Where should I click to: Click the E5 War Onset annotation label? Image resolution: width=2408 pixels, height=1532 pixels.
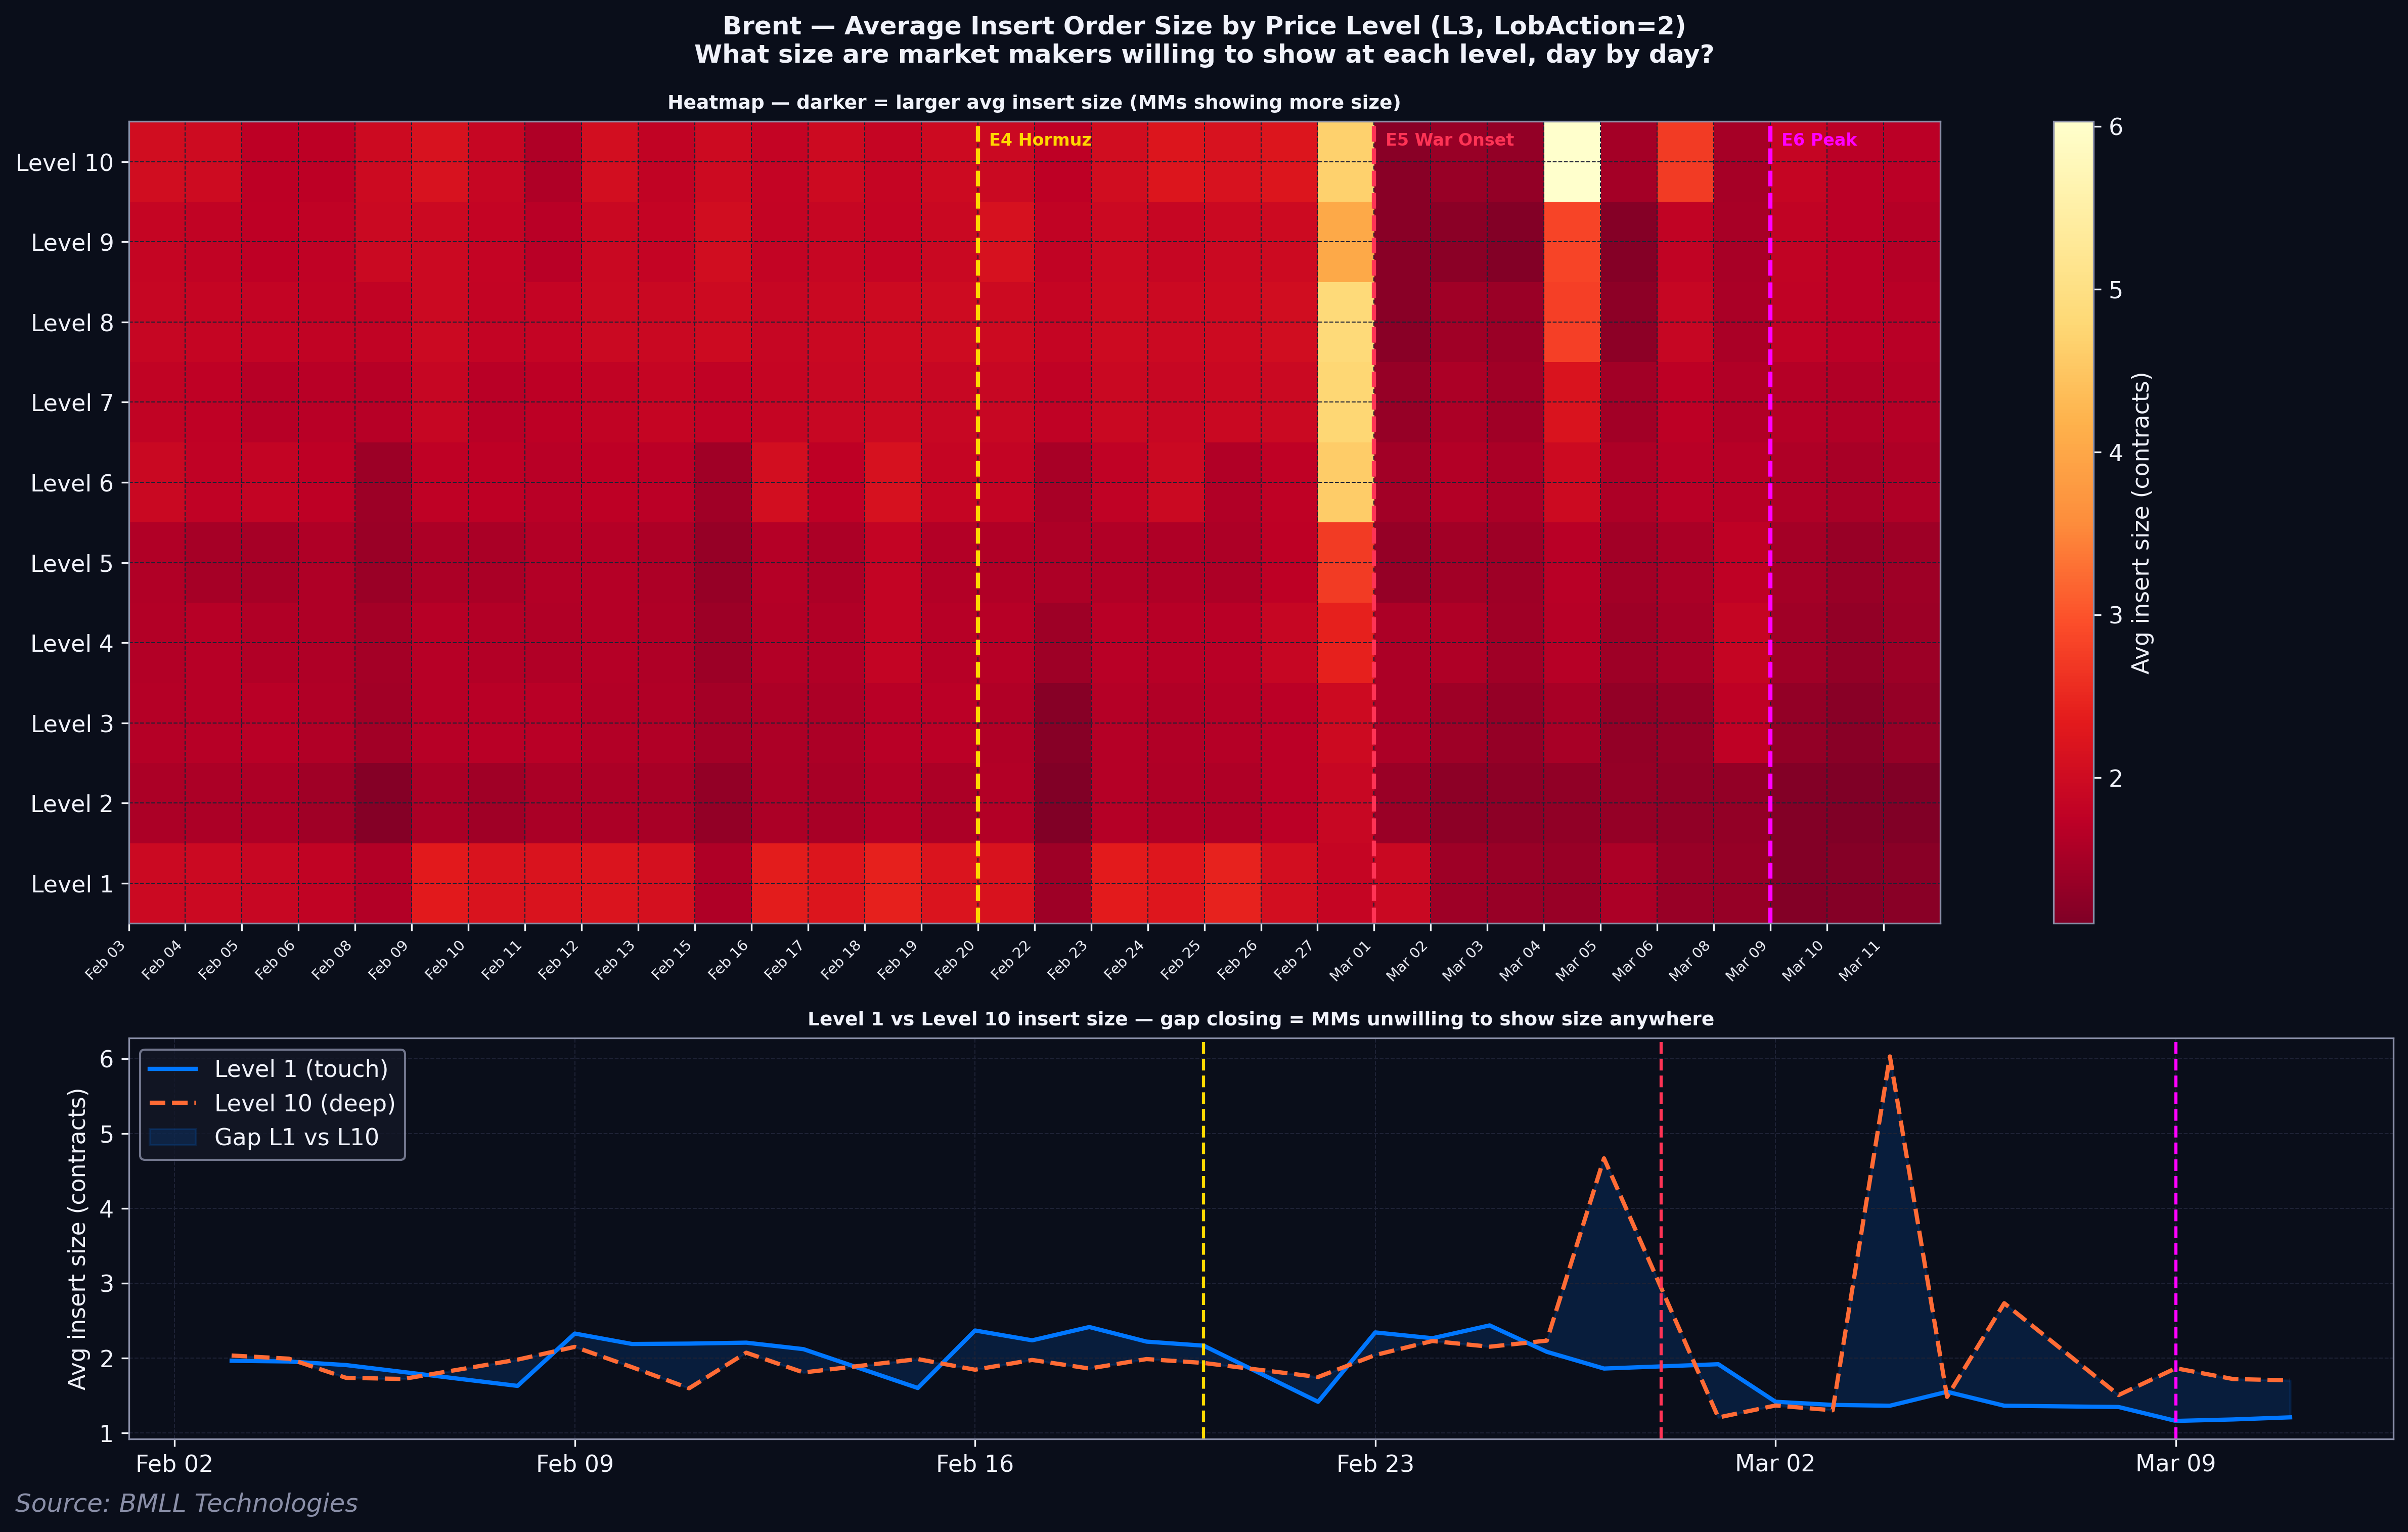(x=1449, y=140)
